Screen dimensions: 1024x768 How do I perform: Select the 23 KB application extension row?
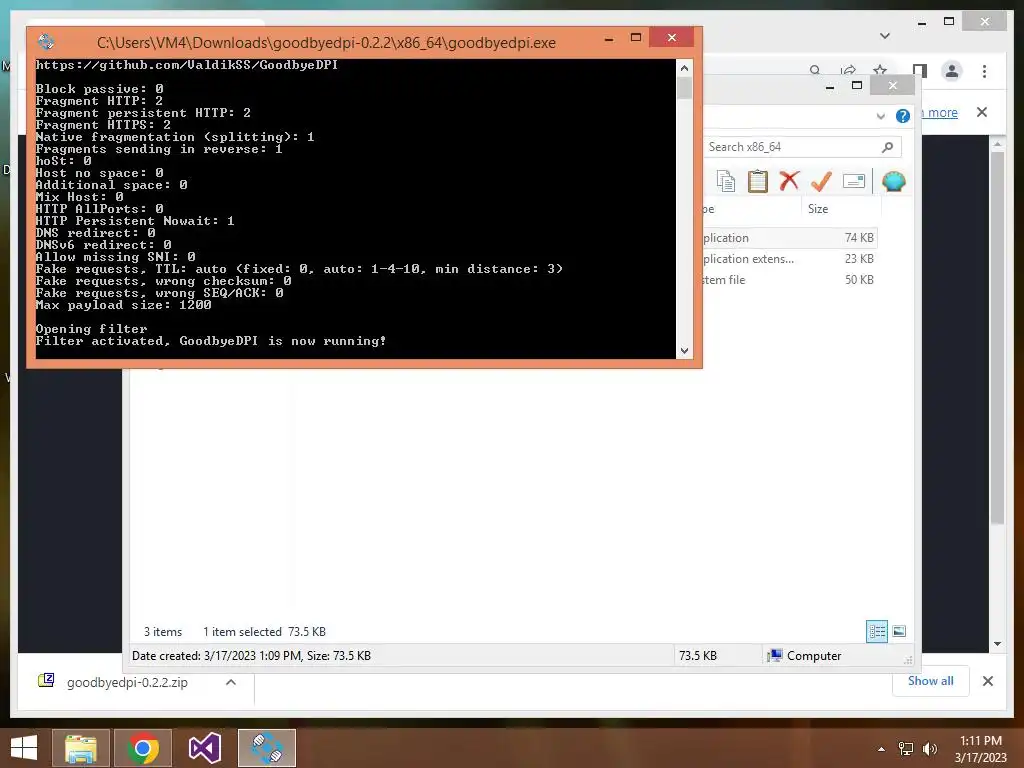pyautogui.click(x=789, y=259)
